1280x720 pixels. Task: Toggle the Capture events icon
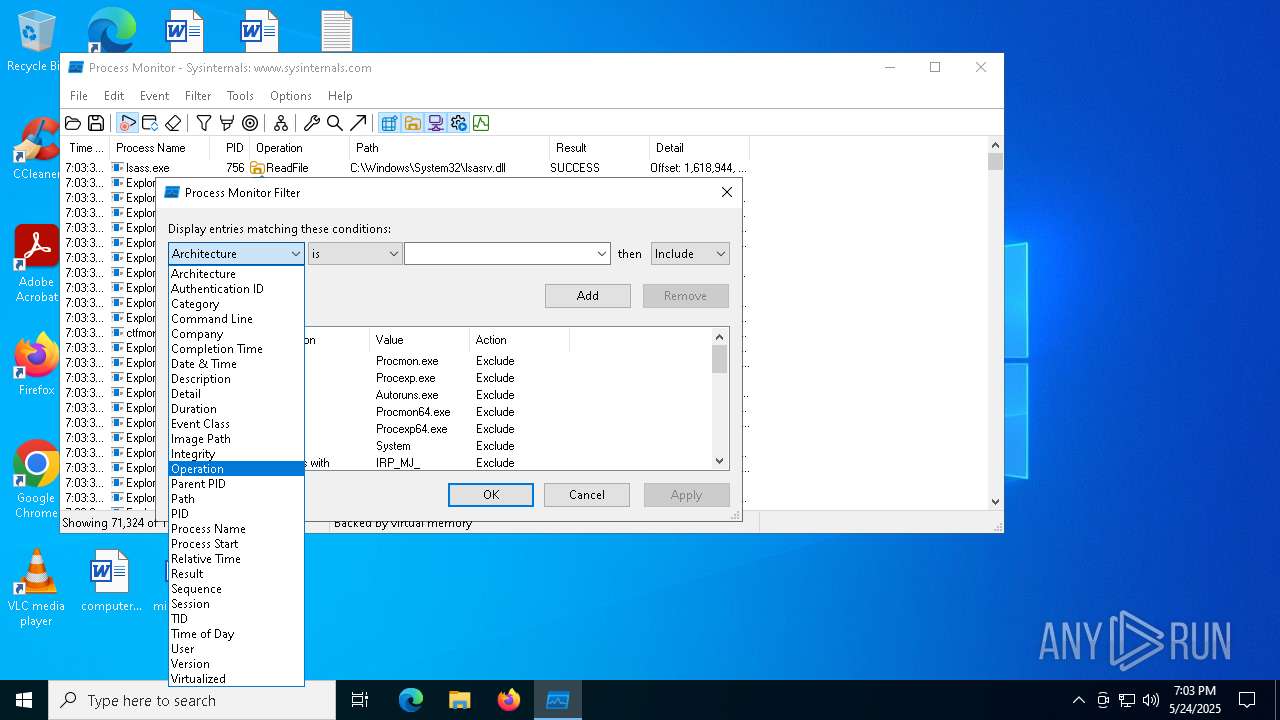click(127, 123)
